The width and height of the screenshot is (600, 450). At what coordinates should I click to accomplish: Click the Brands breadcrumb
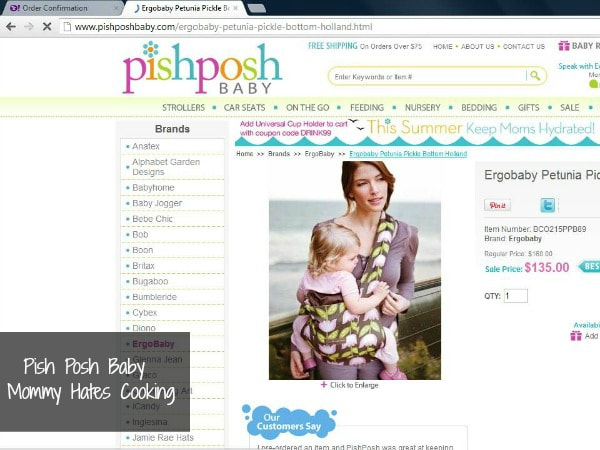coord(279,154)
